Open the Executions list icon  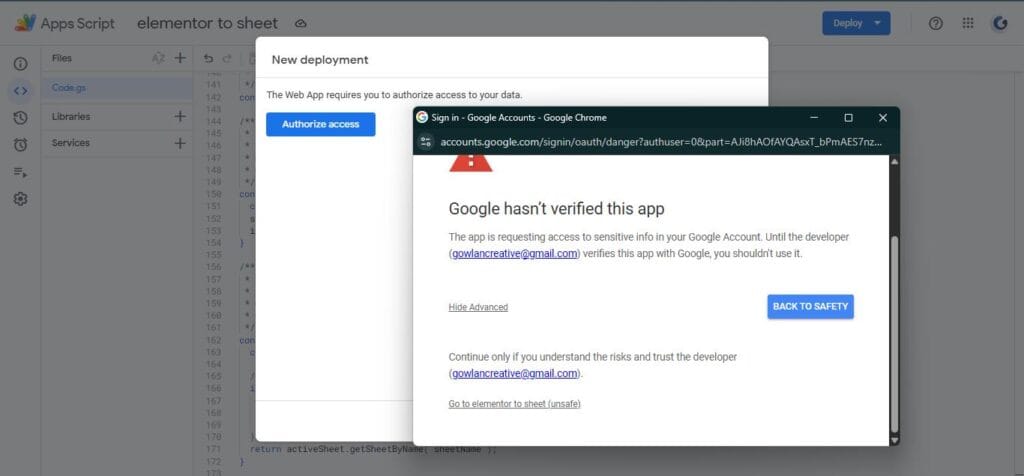(x=20, y=172)
